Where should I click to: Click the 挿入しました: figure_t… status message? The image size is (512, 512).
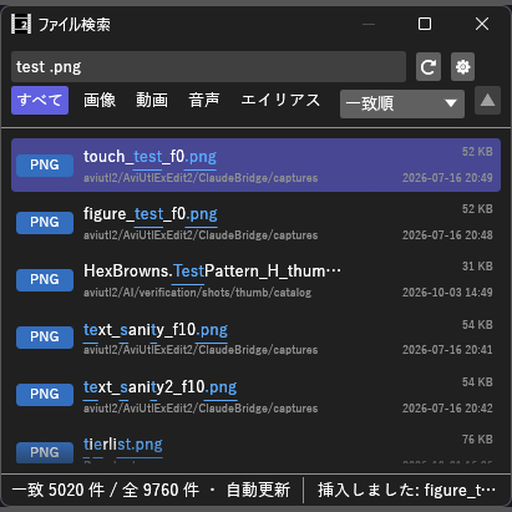[x=406, y=490]
